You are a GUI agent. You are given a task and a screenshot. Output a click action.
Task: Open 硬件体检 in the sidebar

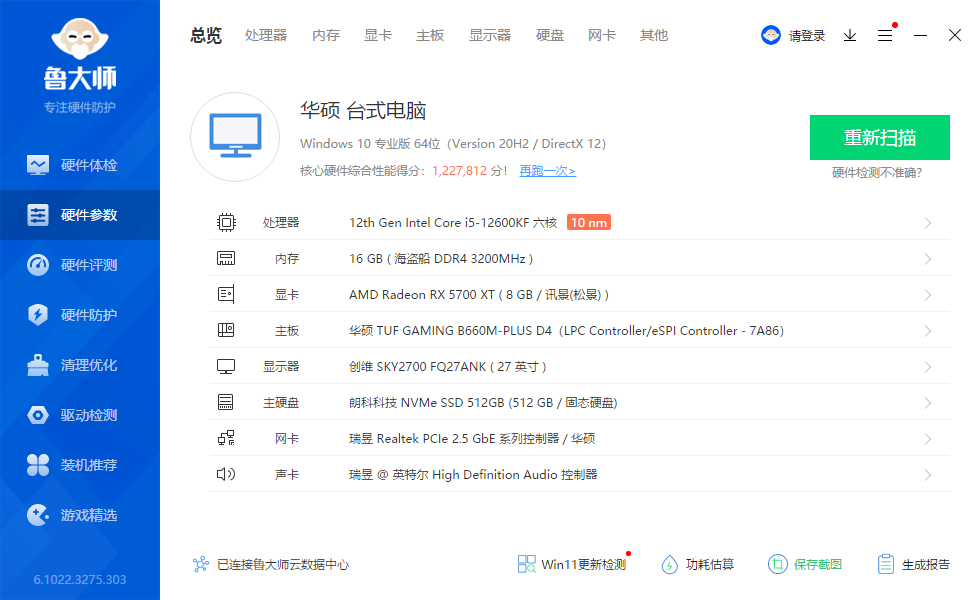[x=80, y=165]
